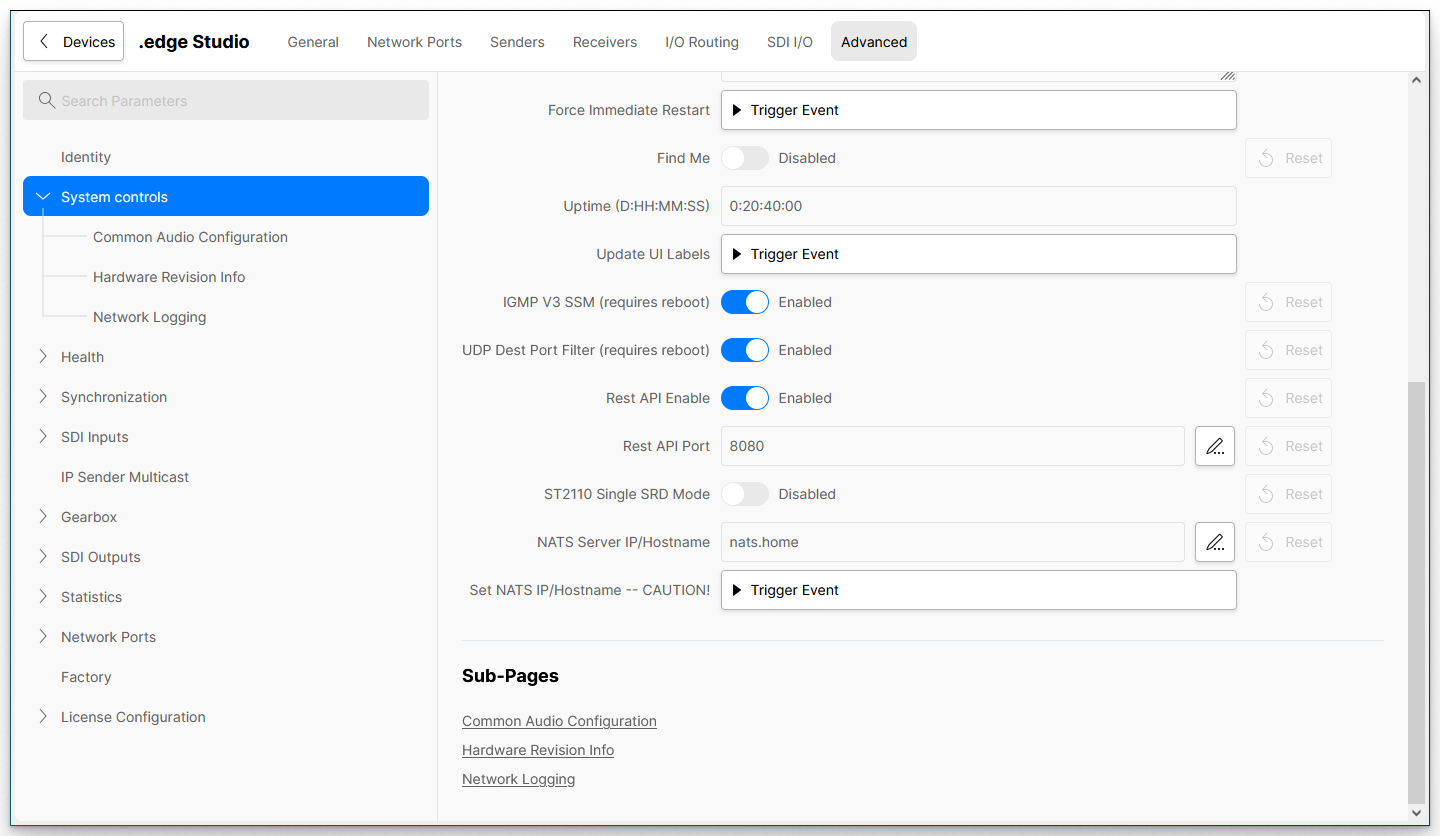
Task: Click the search magnifier in Search Parameters
Action: pyautogui.click(x=46, y=101)
